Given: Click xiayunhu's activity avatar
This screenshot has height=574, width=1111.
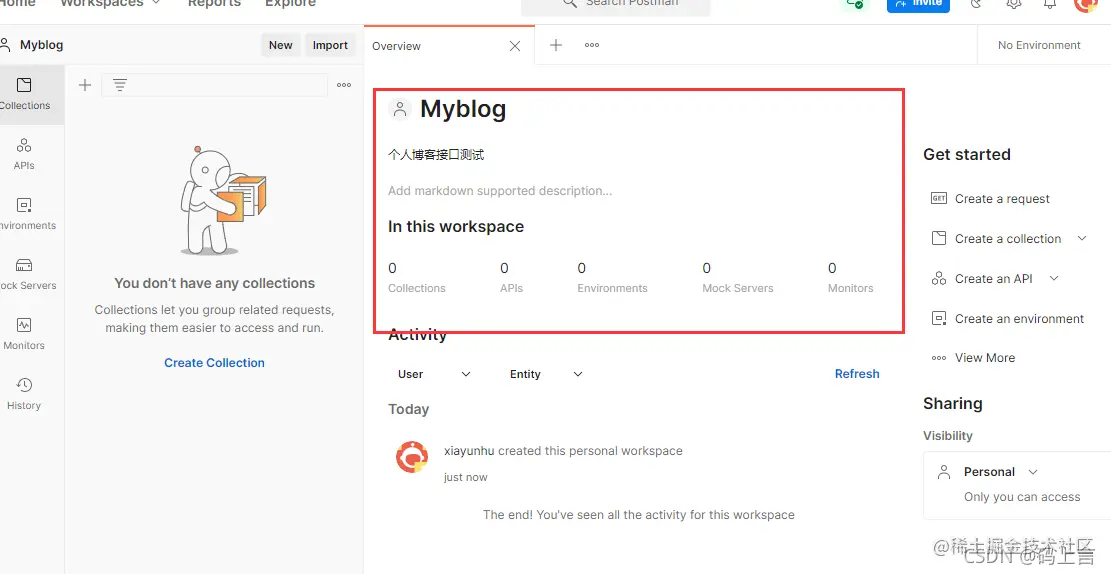Looking at the screenshot, I should pyautogui.click(x=412, y=456).
